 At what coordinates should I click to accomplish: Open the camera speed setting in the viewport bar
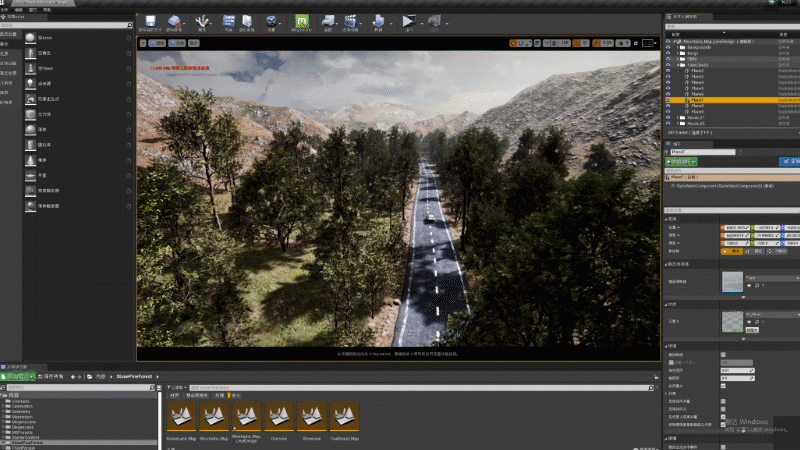tap(623, 43)
